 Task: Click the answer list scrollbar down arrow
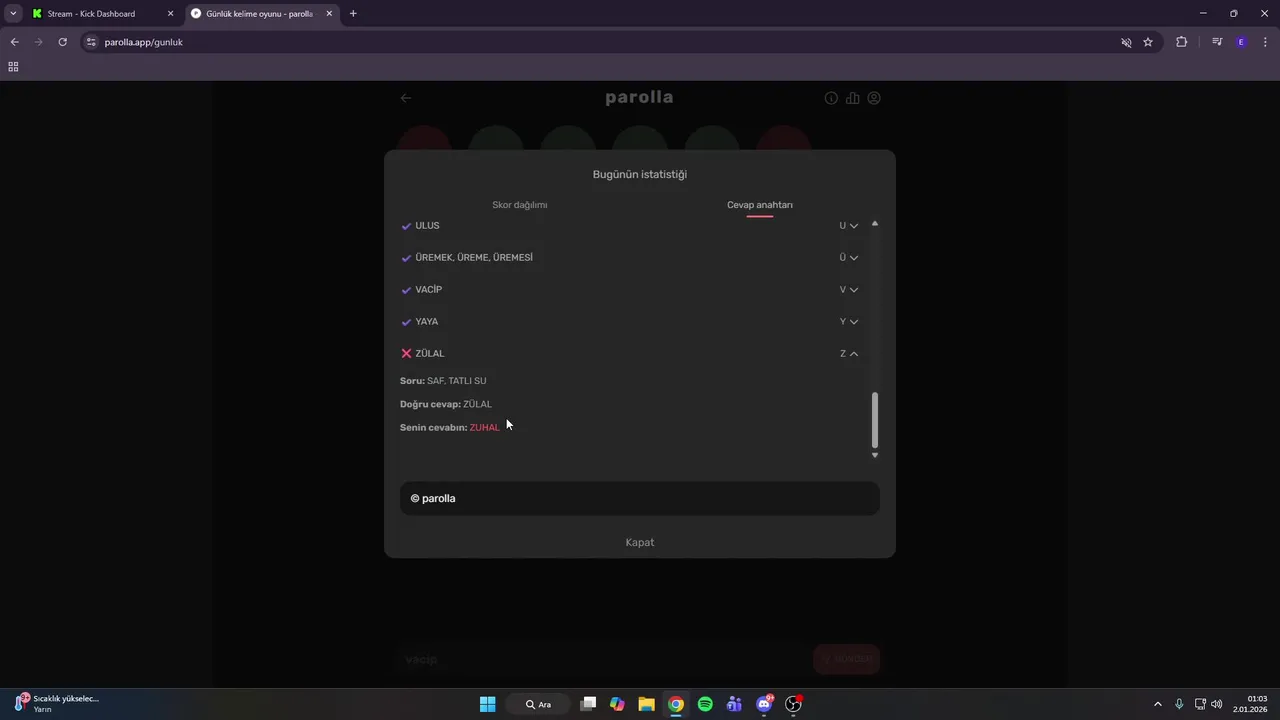click(875, 455)
